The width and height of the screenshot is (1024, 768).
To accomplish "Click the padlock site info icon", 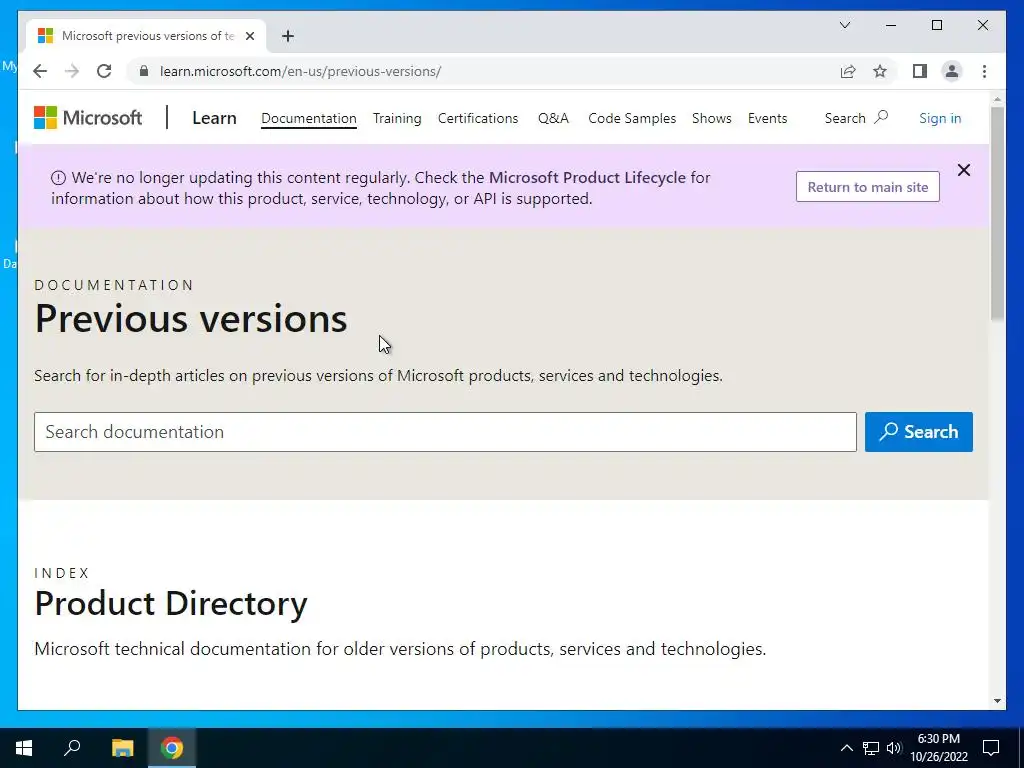I will pyautogui.click(x=144, y=71).
